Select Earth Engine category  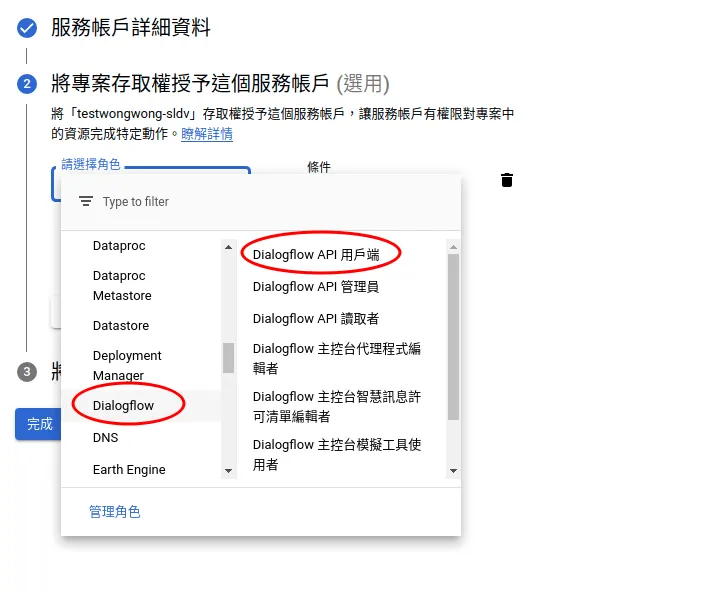pos(129,470)
